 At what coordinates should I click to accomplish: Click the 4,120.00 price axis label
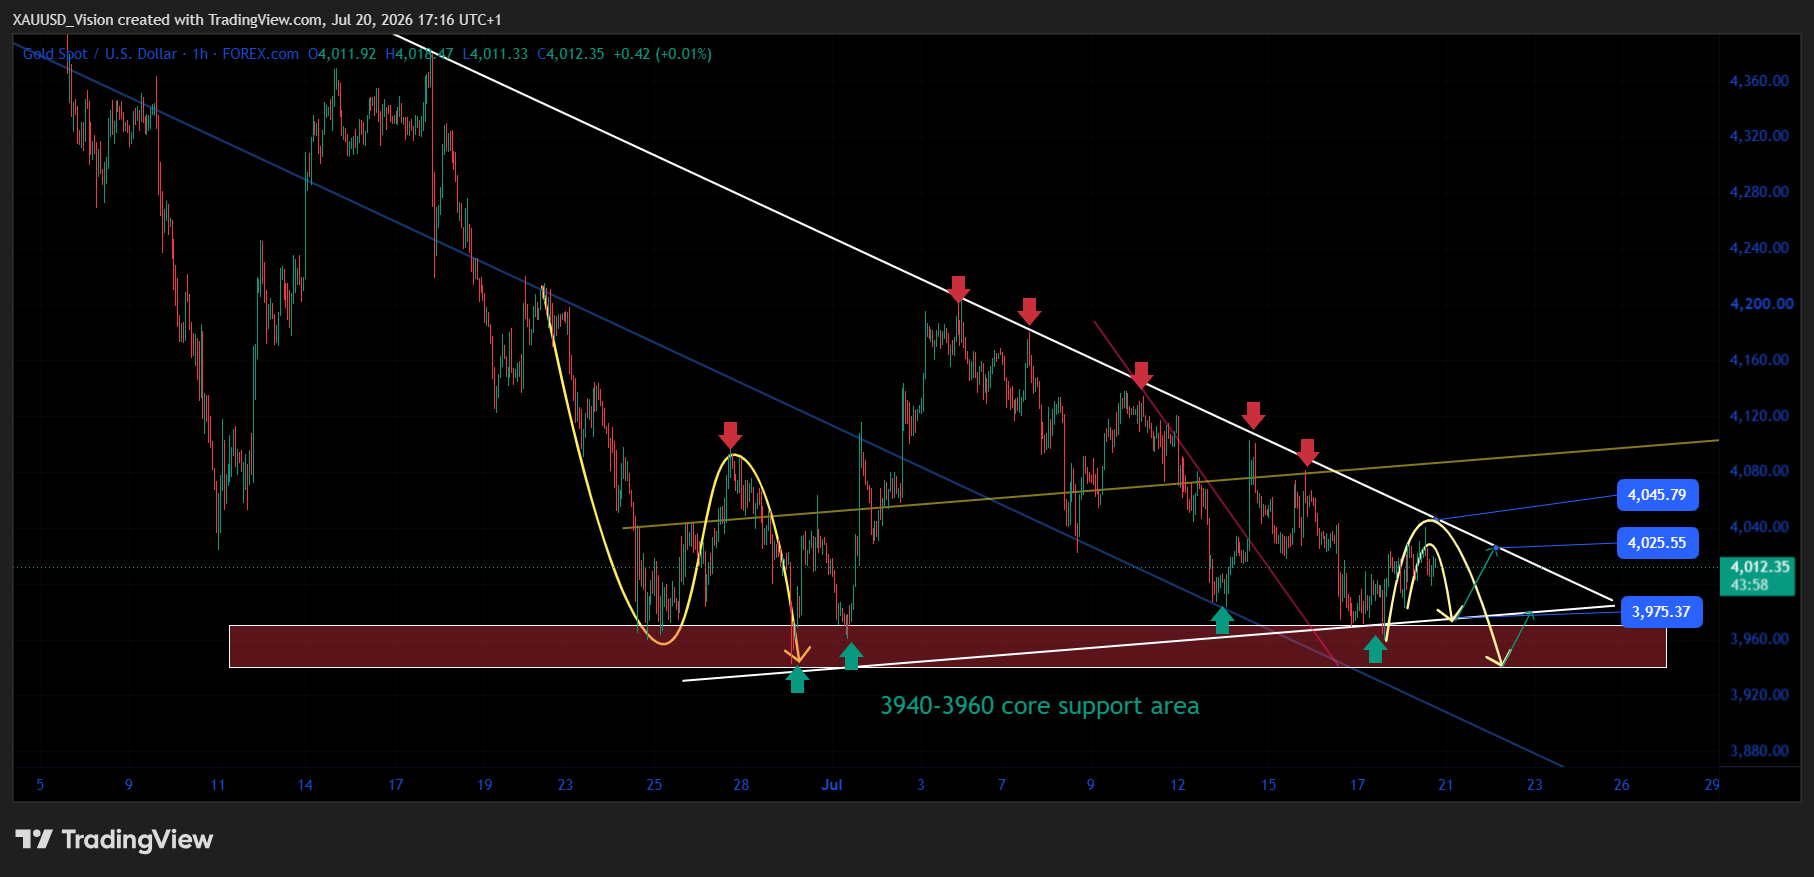(1759, 416)
